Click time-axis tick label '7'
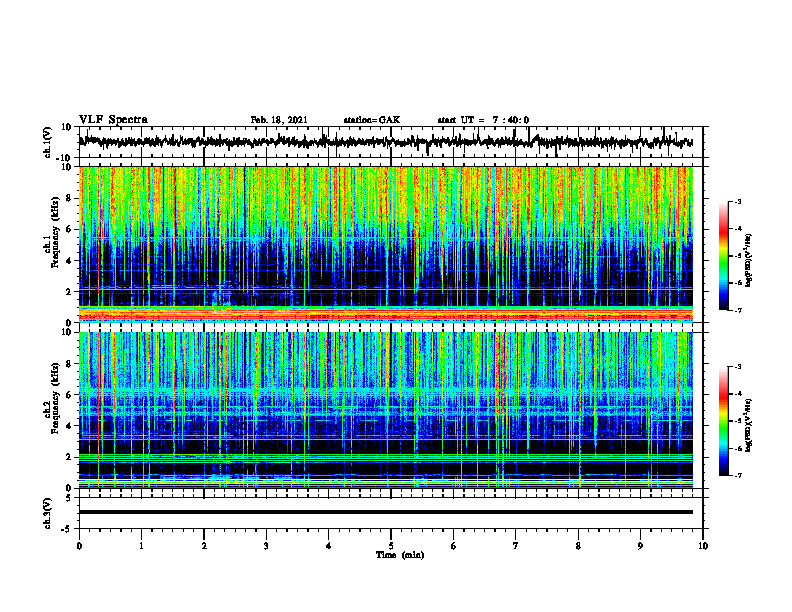This screenshot has height=612, width=792. click(516, 546)
